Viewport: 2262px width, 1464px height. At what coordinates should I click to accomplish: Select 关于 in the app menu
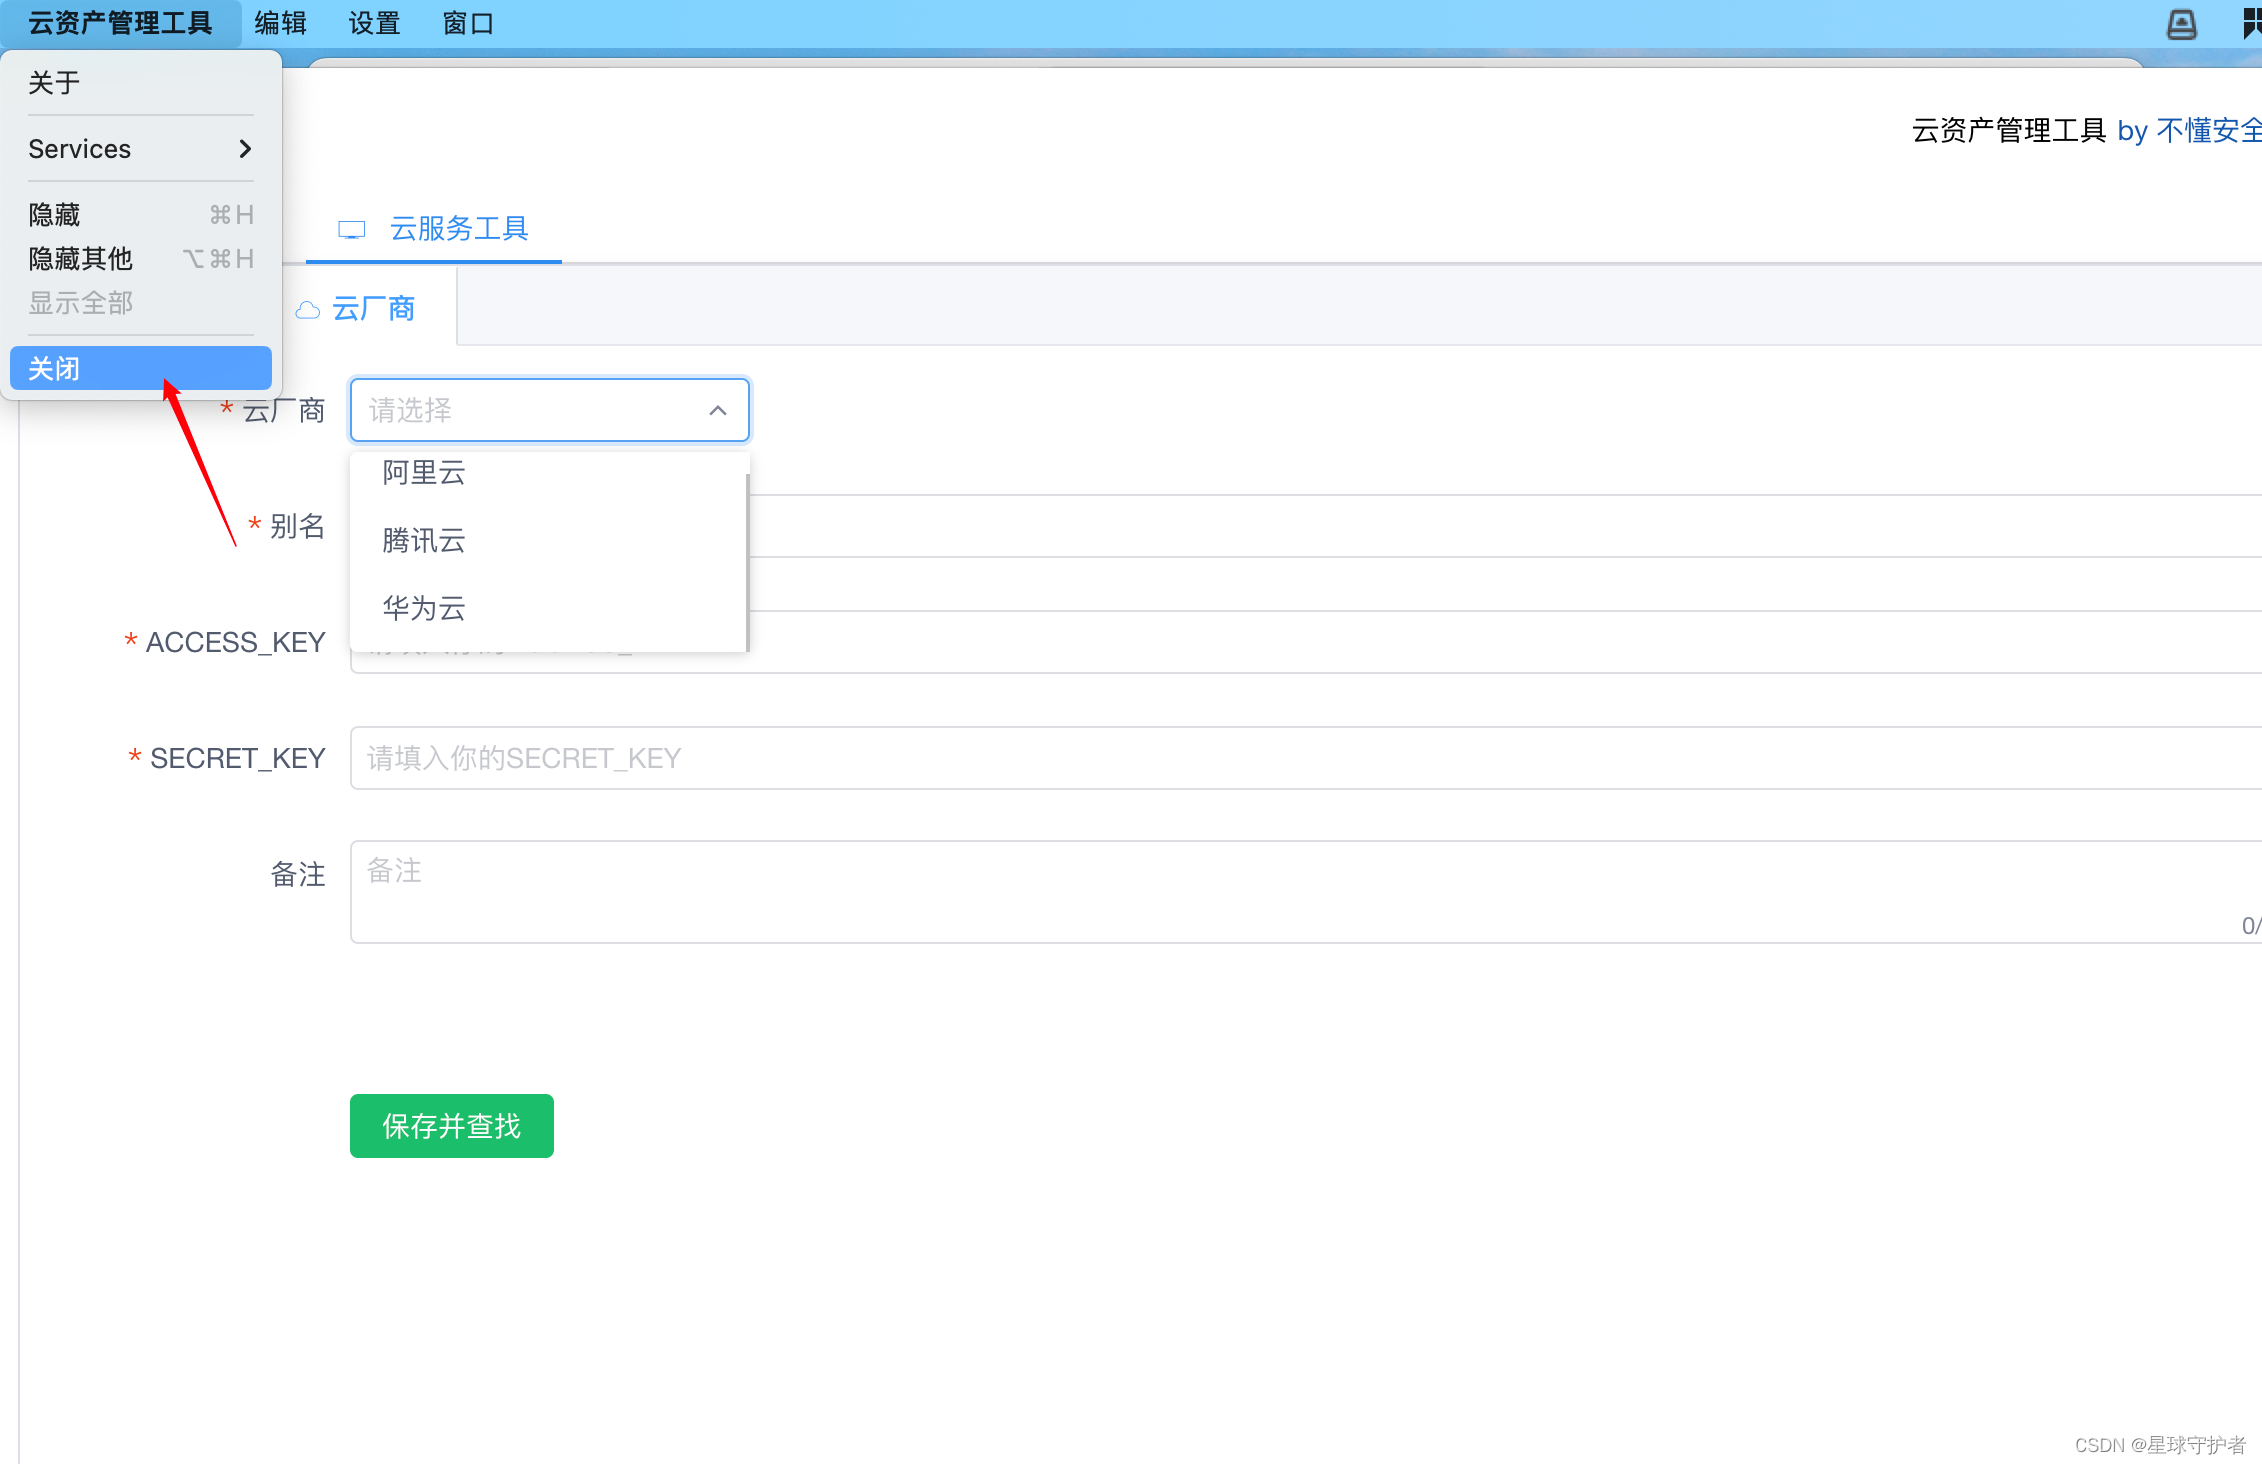click(55, 83)
